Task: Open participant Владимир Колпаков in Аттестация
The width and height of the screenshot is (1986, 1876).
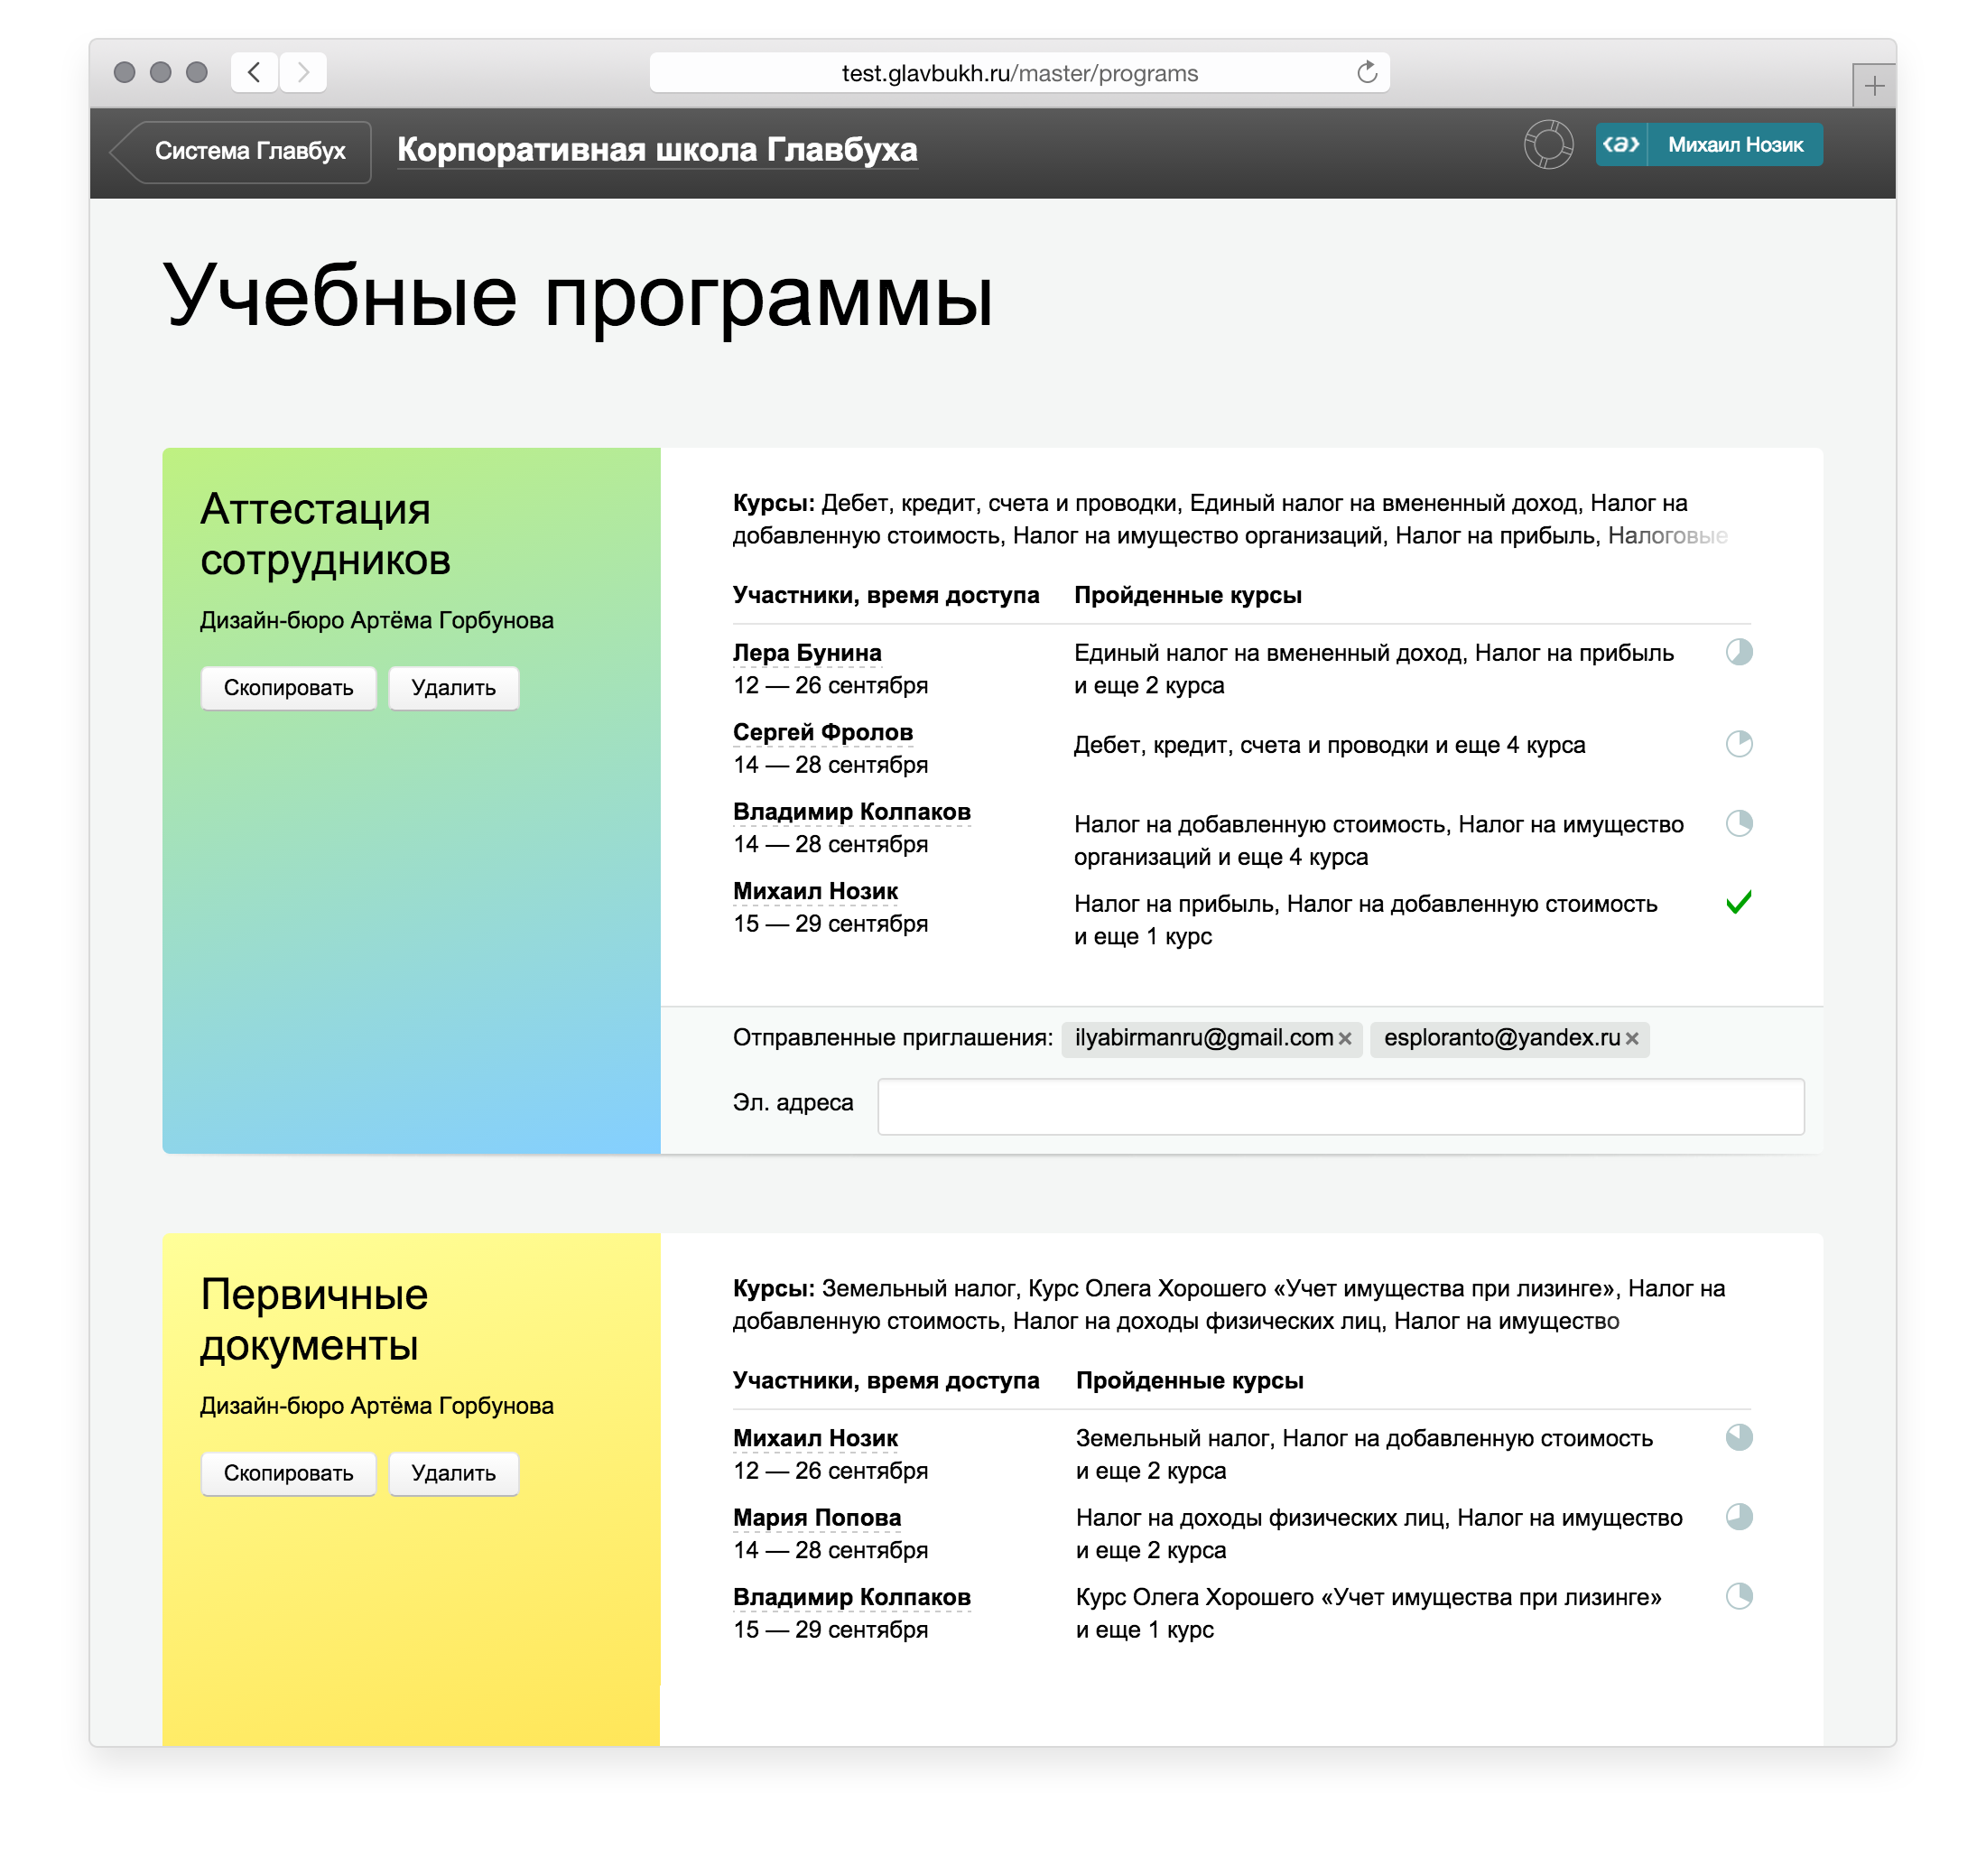Action: [851, 812]
